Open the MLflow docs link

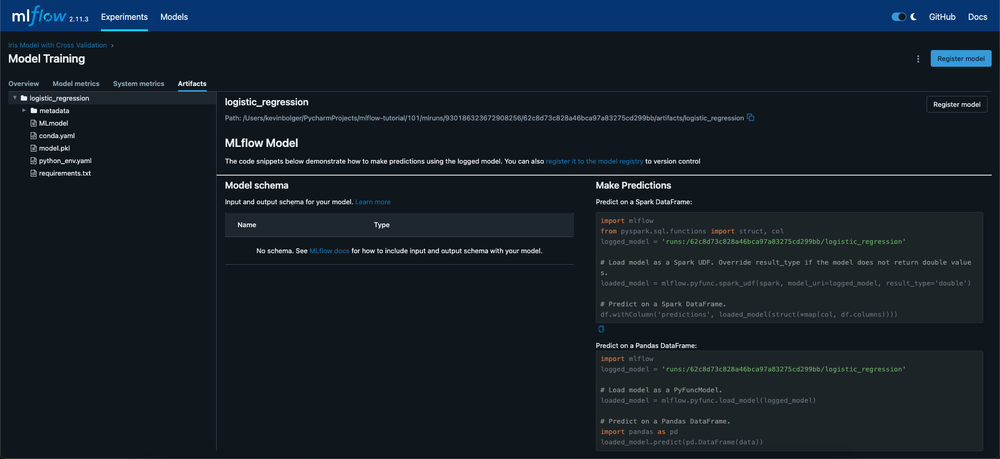pos(330,251)
